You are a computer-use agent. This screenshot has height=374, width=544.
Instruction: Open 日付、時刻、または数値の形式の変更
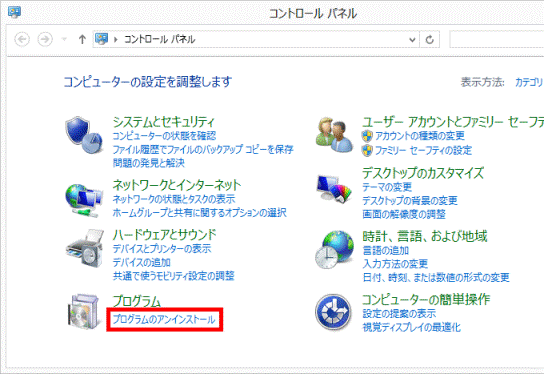pos(436,278)
